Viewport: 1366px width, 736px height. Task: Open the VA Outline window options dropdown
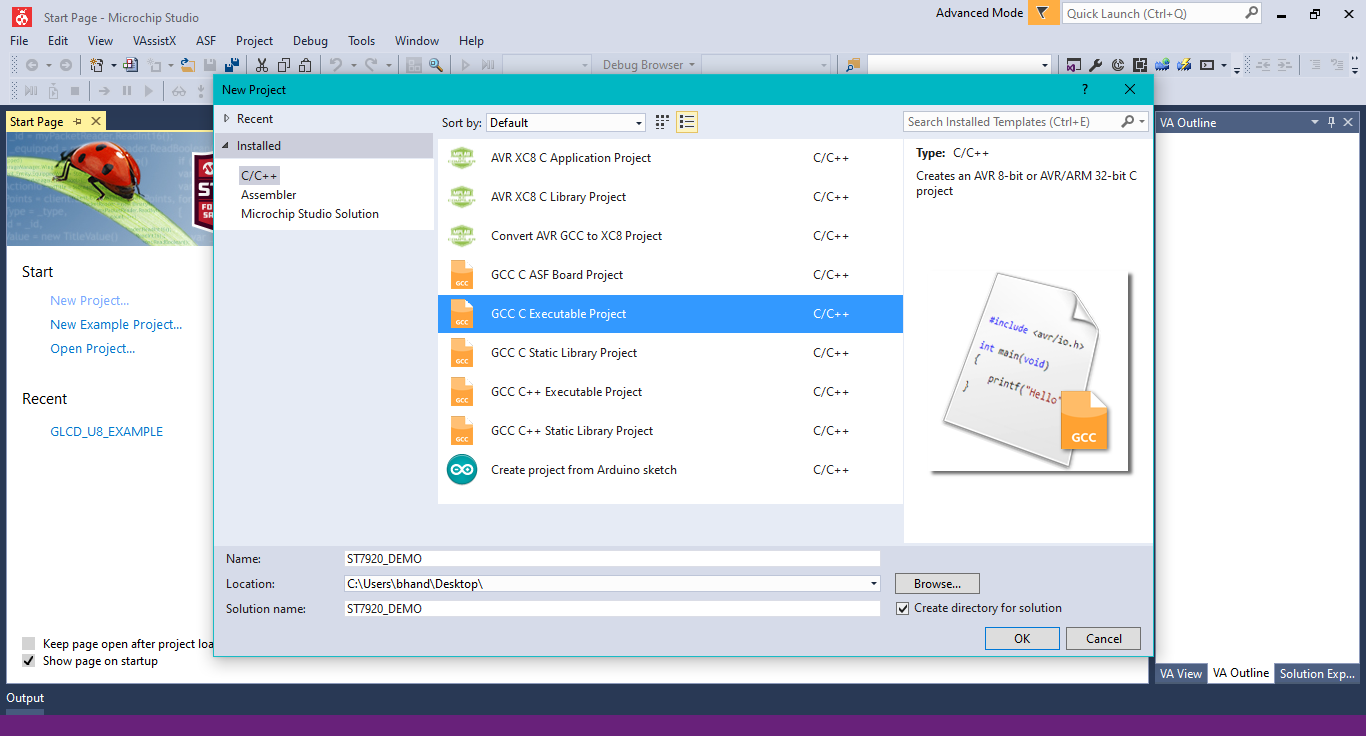coord(1315,122)
